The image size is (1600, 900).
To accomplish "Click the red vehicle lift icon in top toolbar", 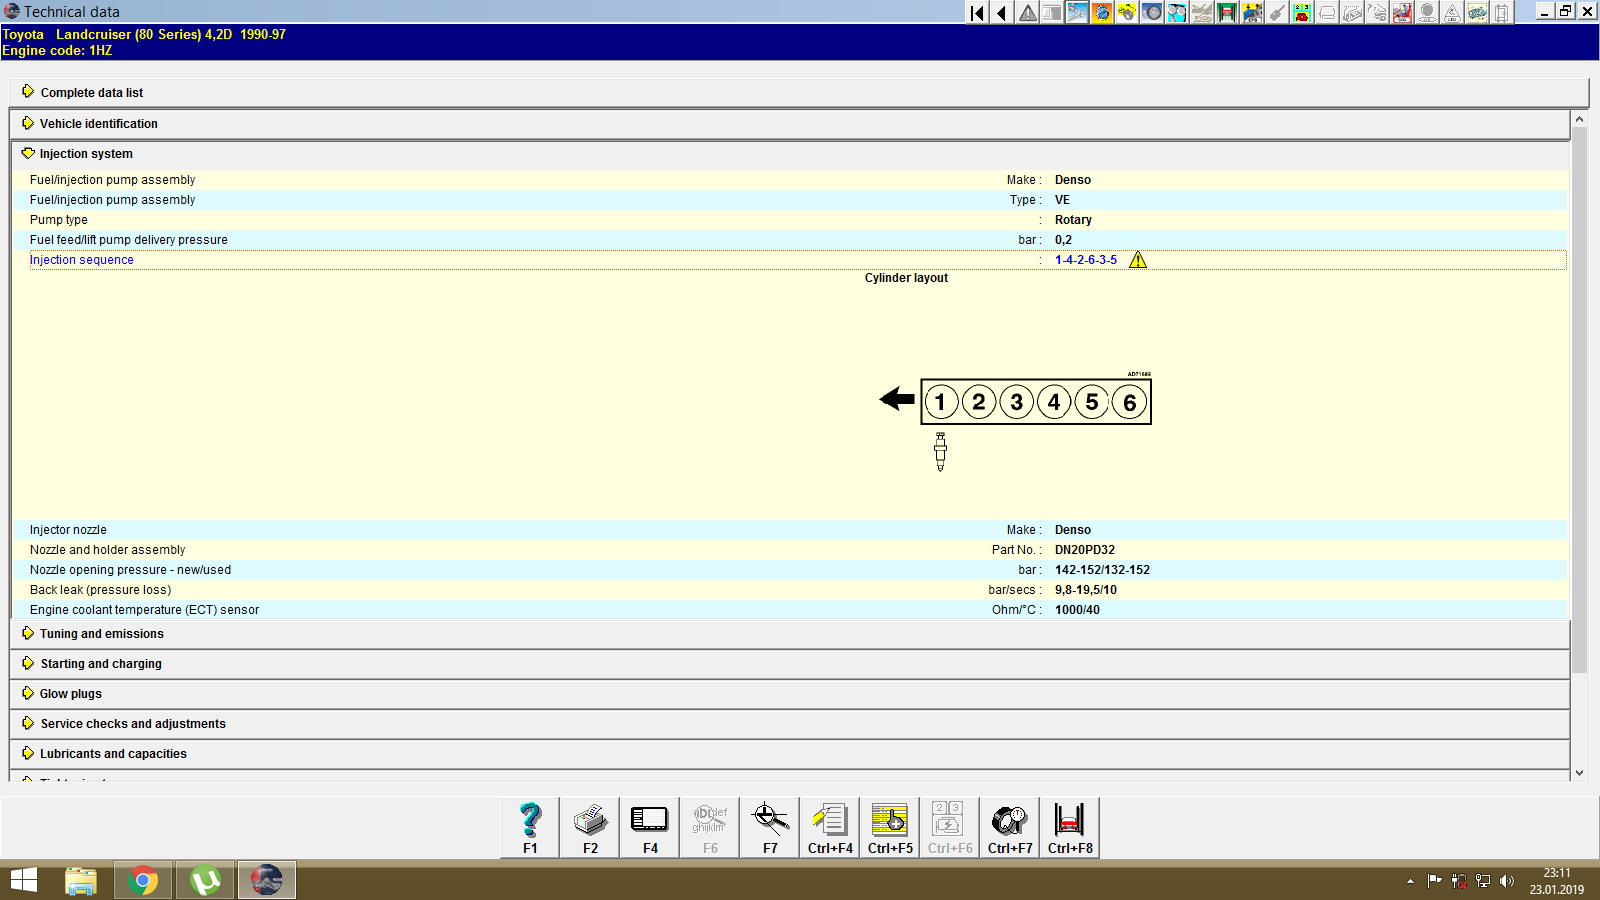I will 1225,12.
